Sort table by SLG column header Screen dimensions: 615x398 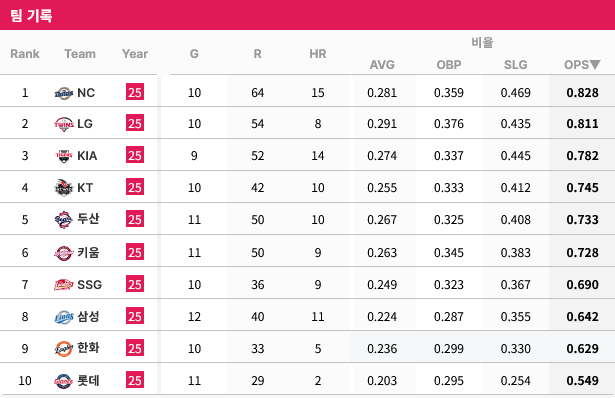(515, 65)
